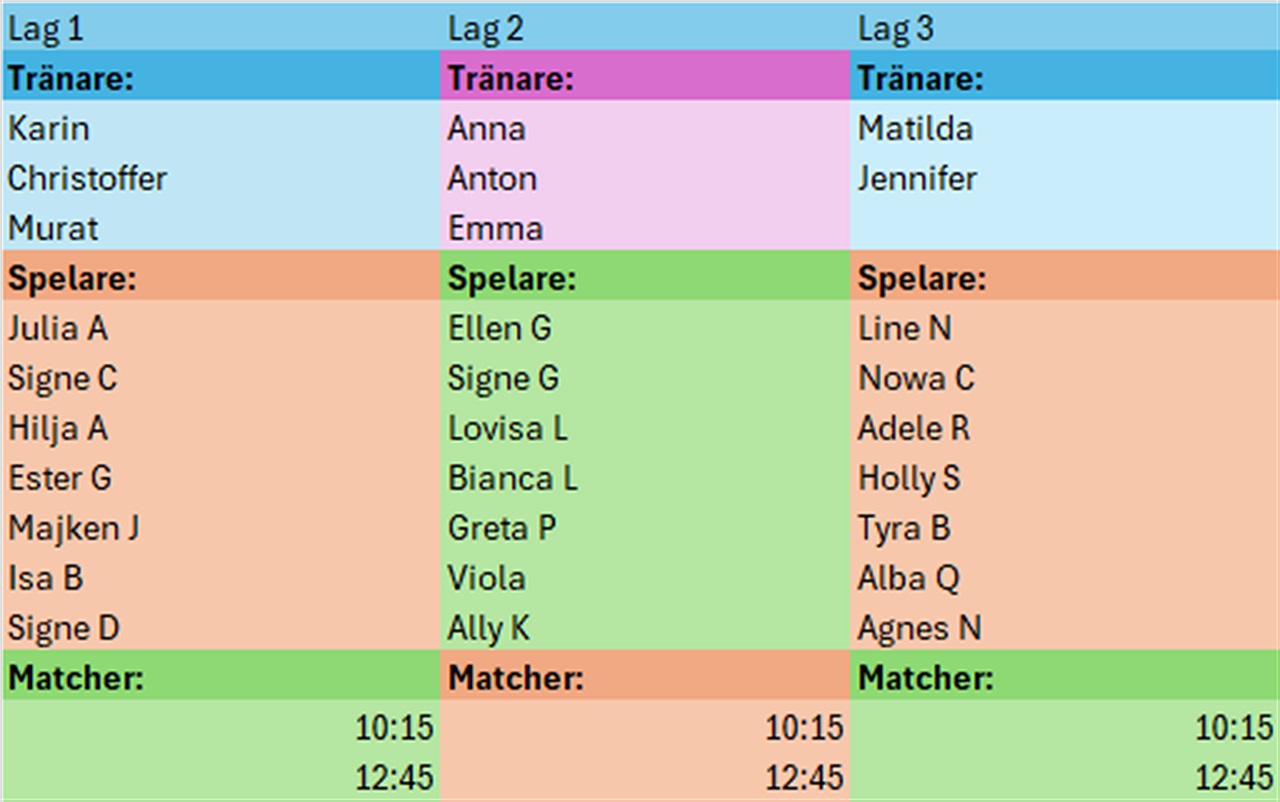
Task: Click the pink Tränare cell under Lag 2
Action: 645,77
